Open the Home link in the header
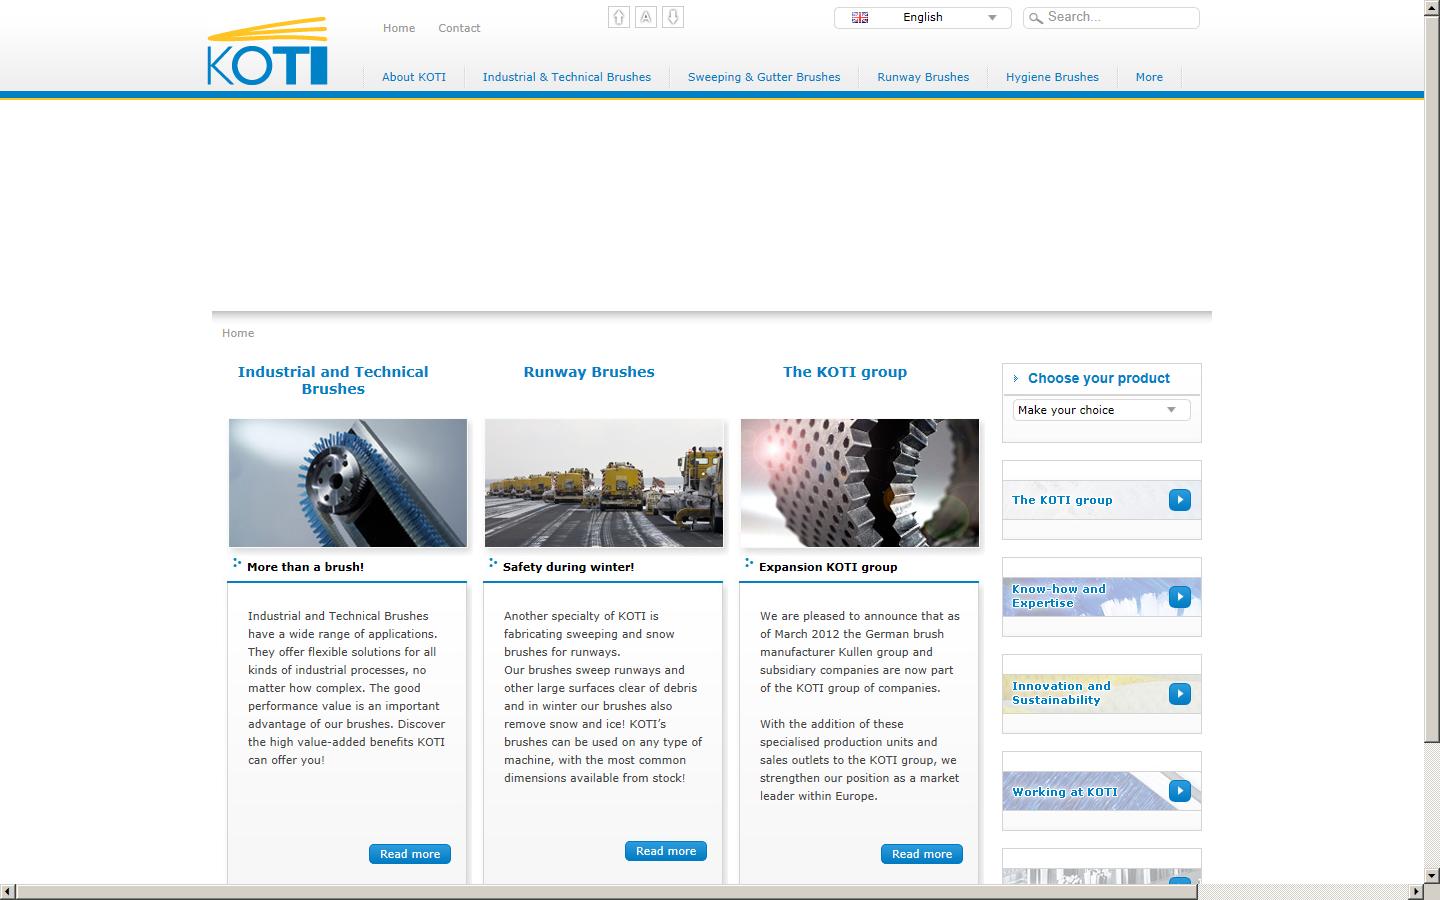 pos(399,28)
